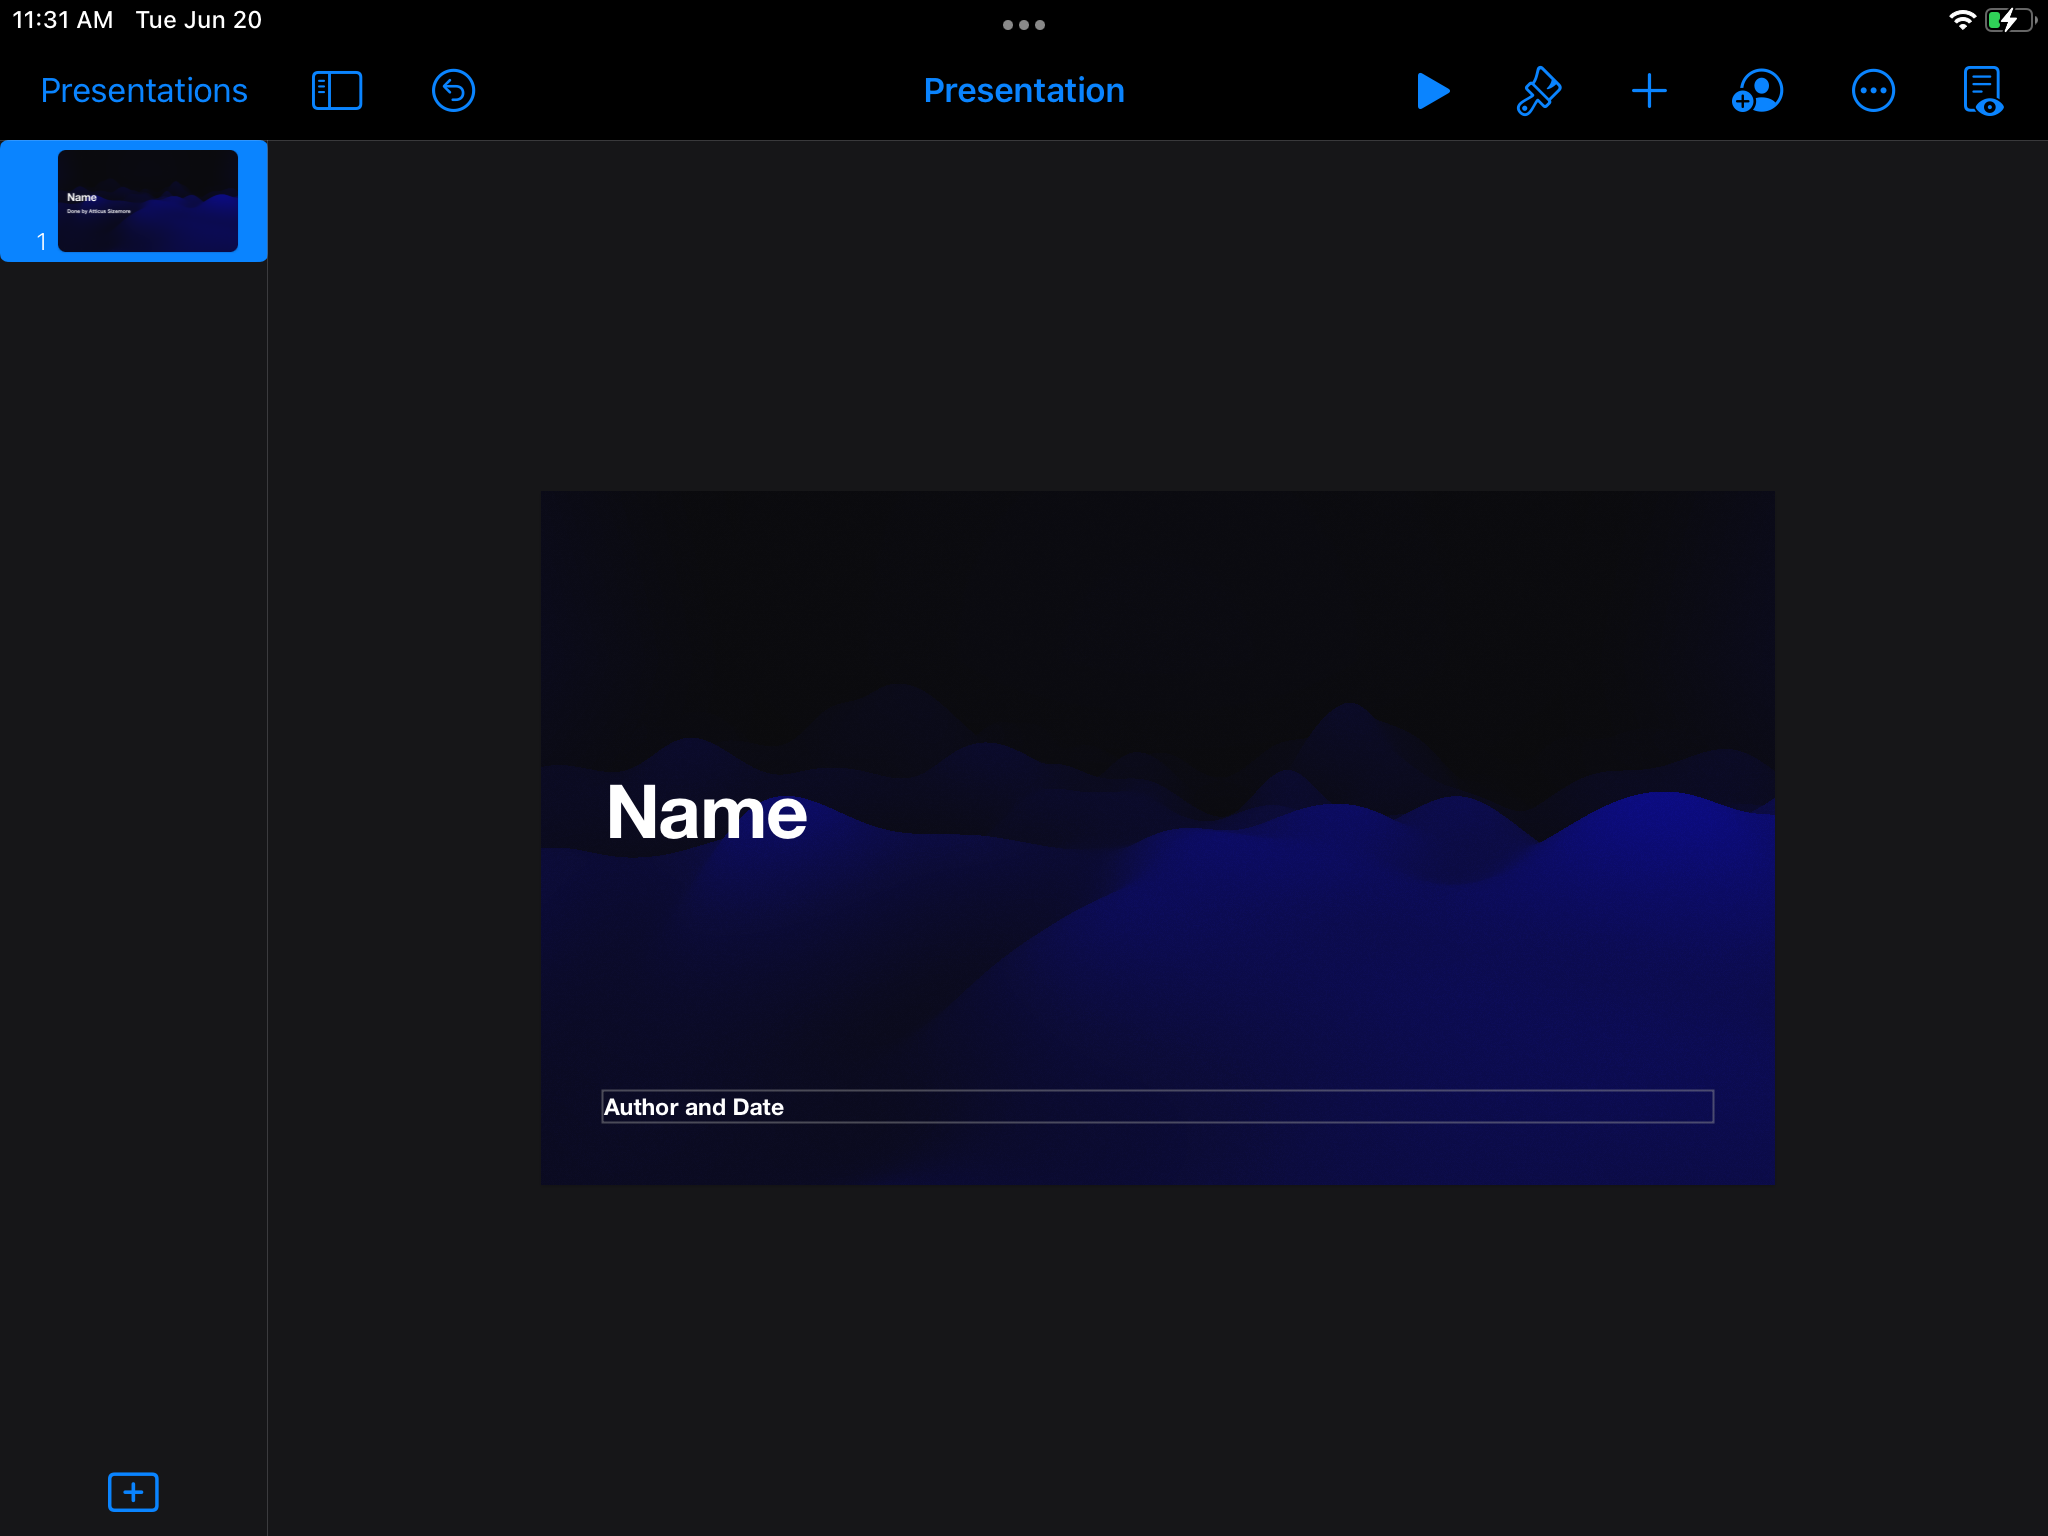
Task: Go back to Presentations browser
Action: (x=144, y=91)
